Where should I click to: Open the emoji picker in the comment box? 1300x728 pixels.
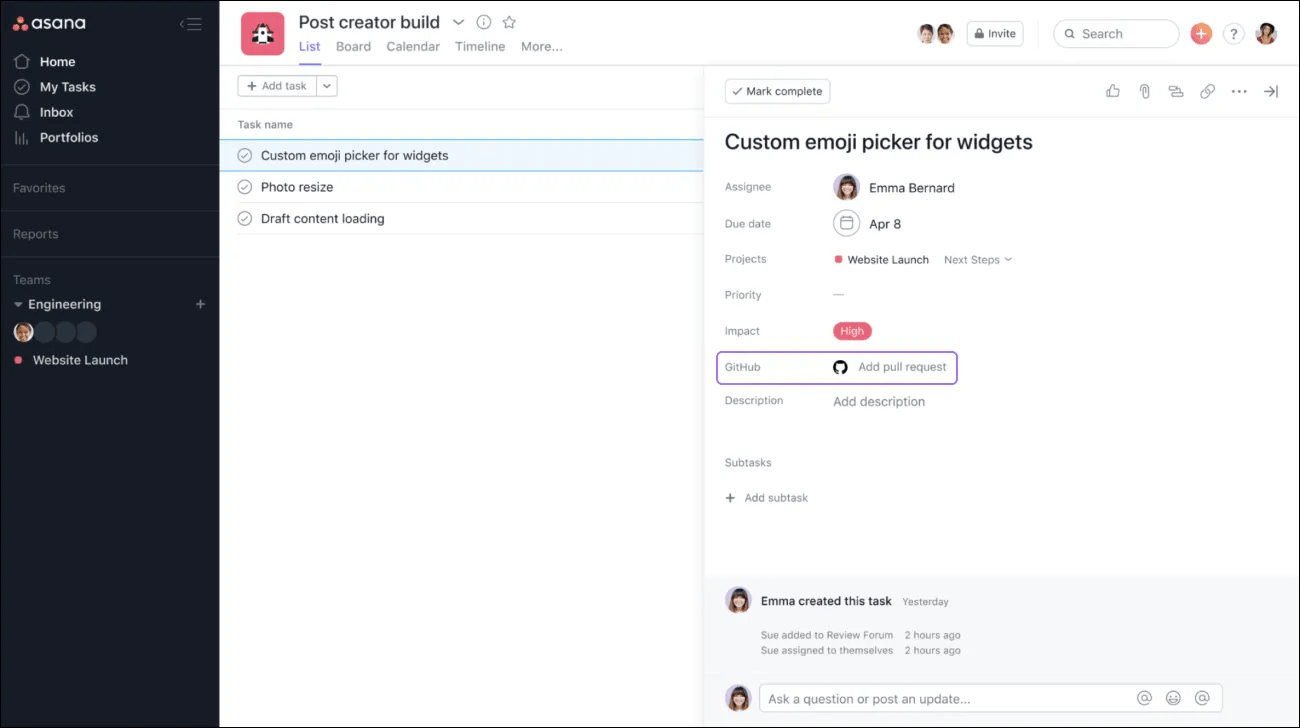tap(1173, 697)
